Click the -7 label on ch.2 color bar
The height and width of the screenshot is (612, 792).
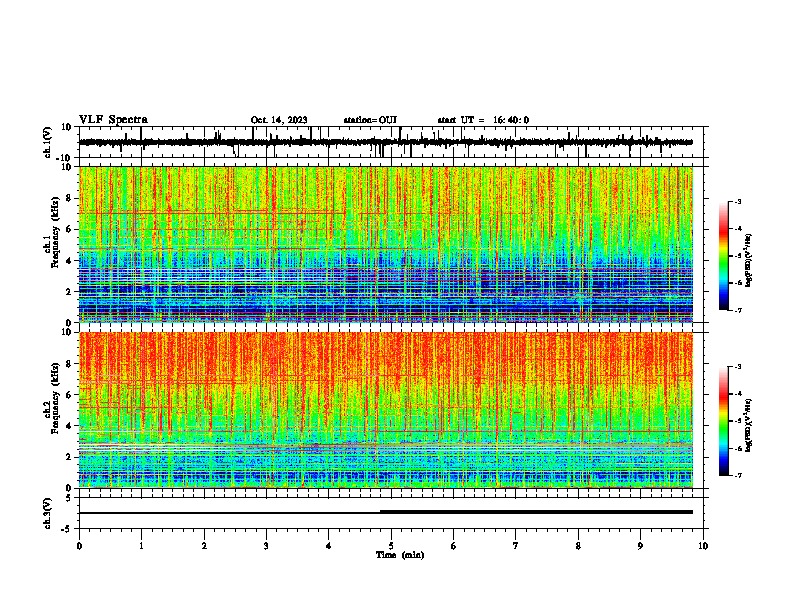point(737,475)
